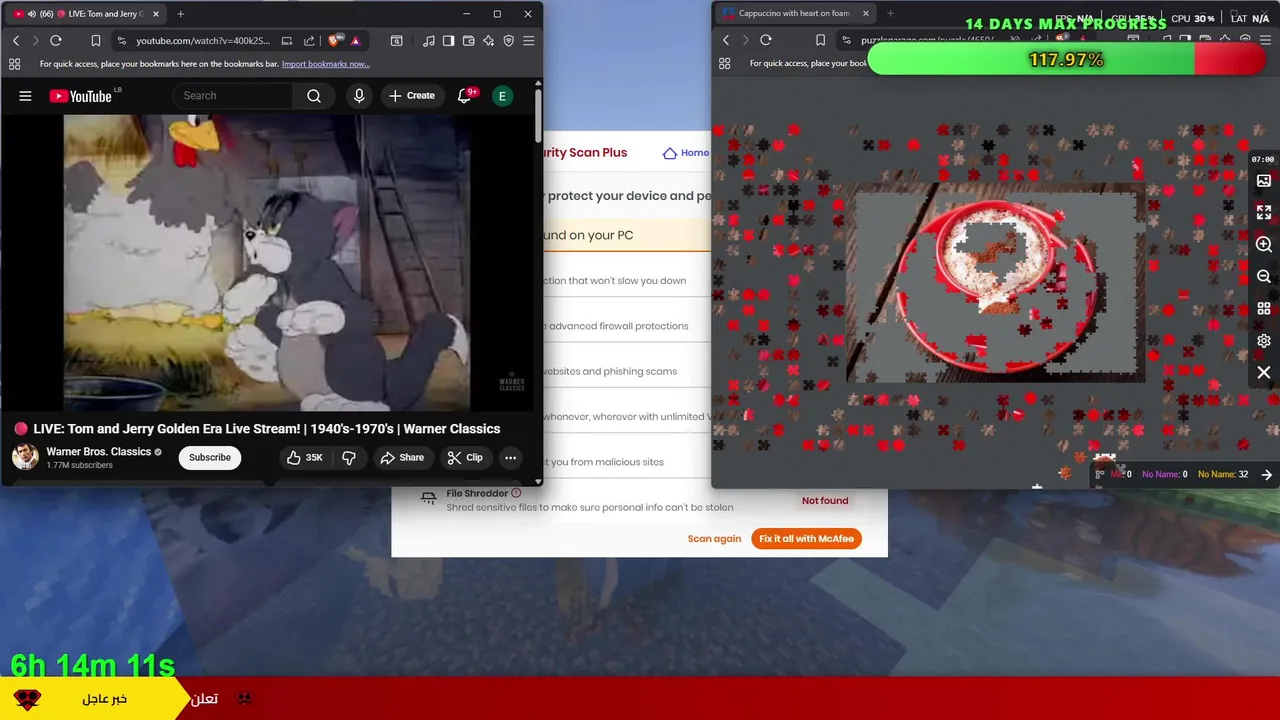The width and height of the screenshot is (1280, 720).
Task: Click the File Shredder info icon
Action: pos(516,493)
